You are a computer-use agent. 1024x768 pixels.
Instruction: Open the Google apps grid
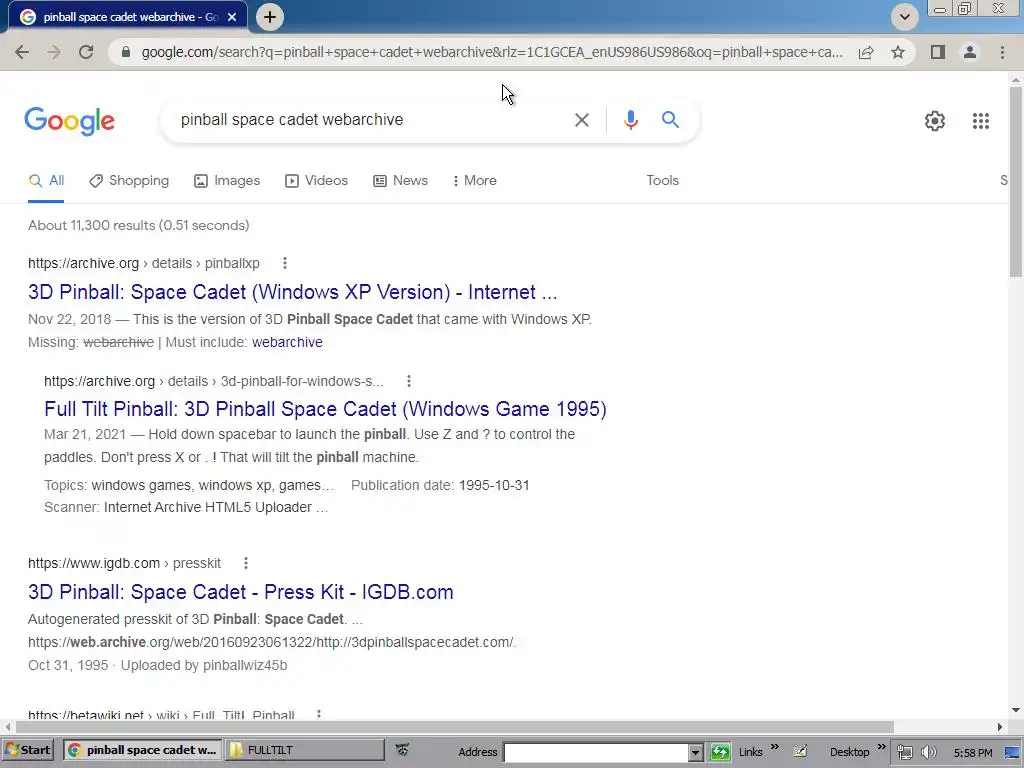pos(980,121)
